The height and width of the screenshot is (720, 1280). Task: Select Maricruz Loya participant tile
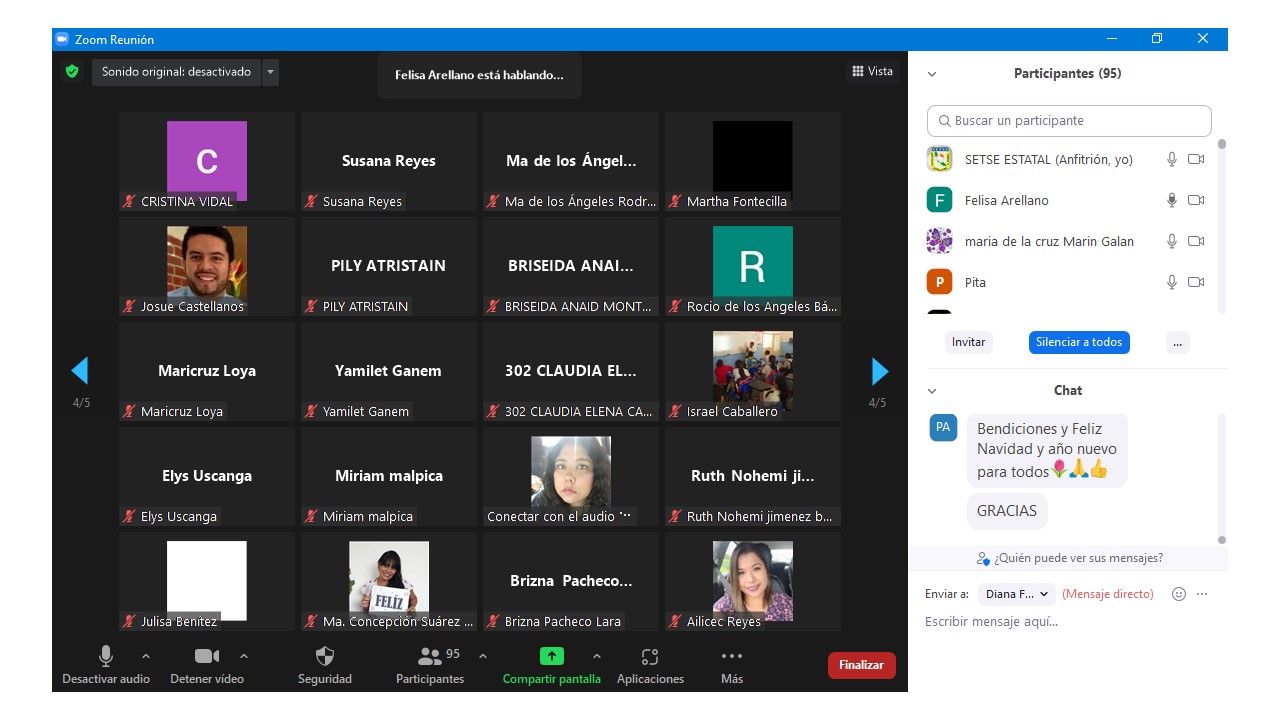point(207,371)
